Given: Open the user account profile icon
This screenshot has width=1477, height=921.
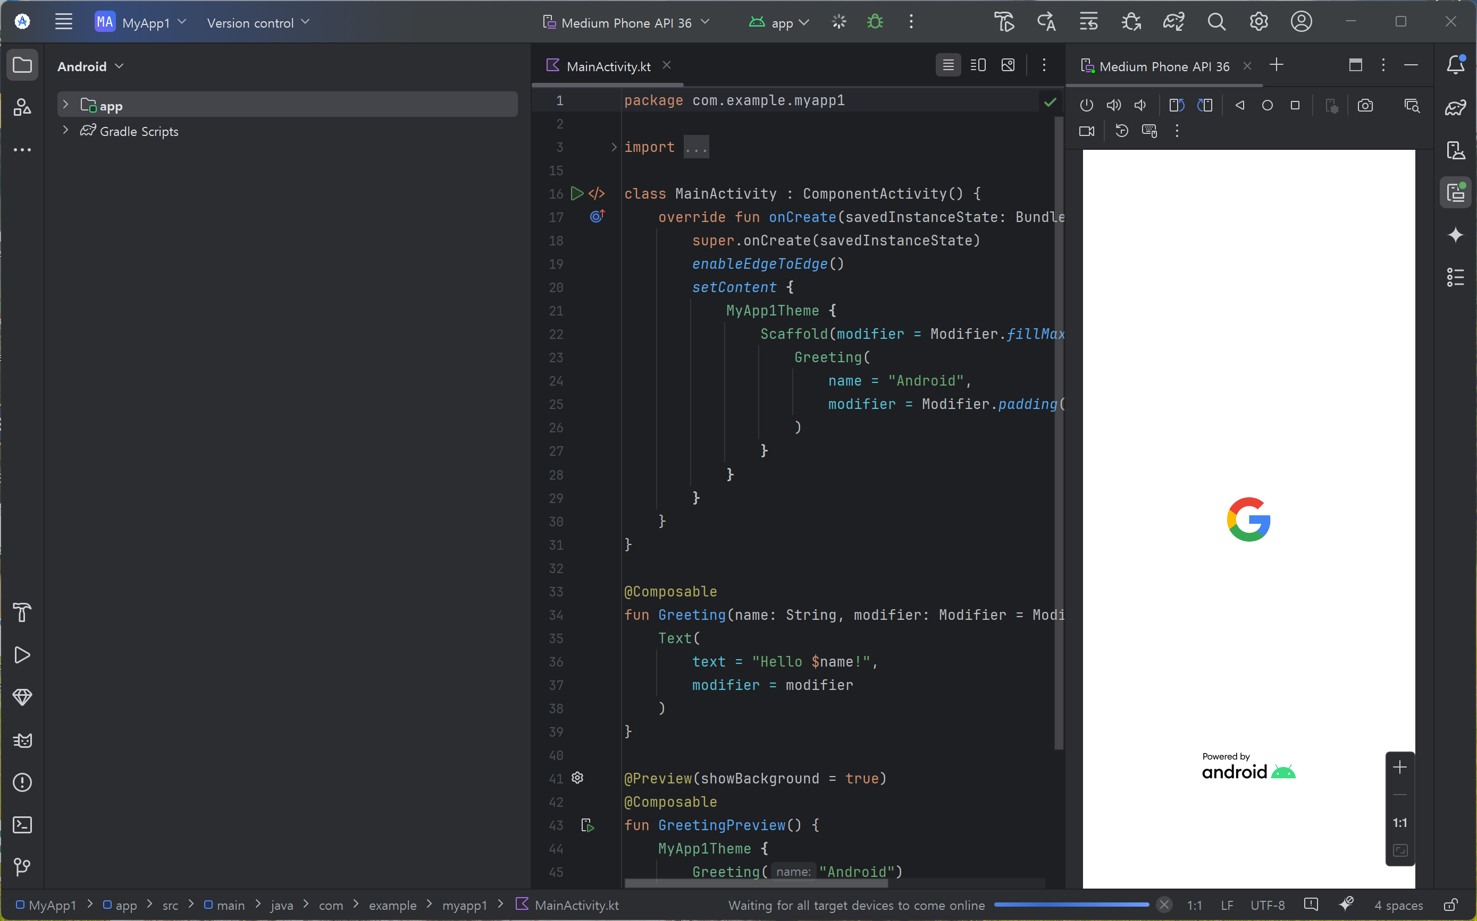Looking at the screenshot, I should [x=1301, y=22].
